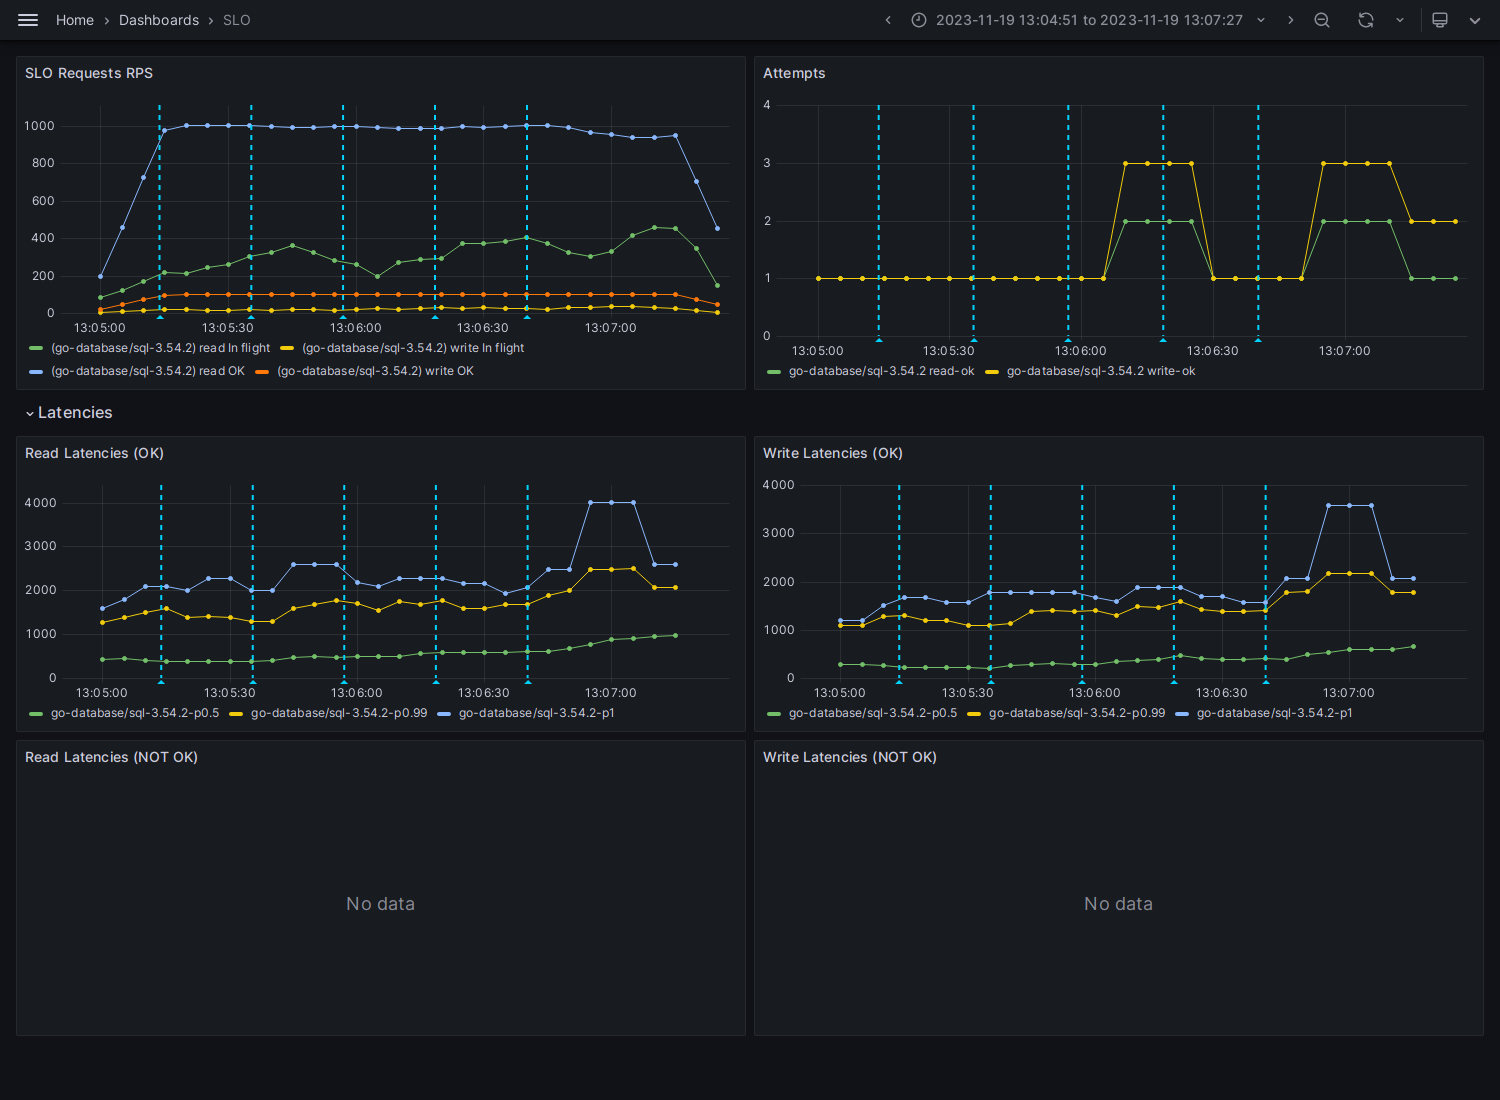The width and height of the screenshot is (1500, 1100).
Task: Toggle 'read In flight' series in RPS legend
Action: 161,348
